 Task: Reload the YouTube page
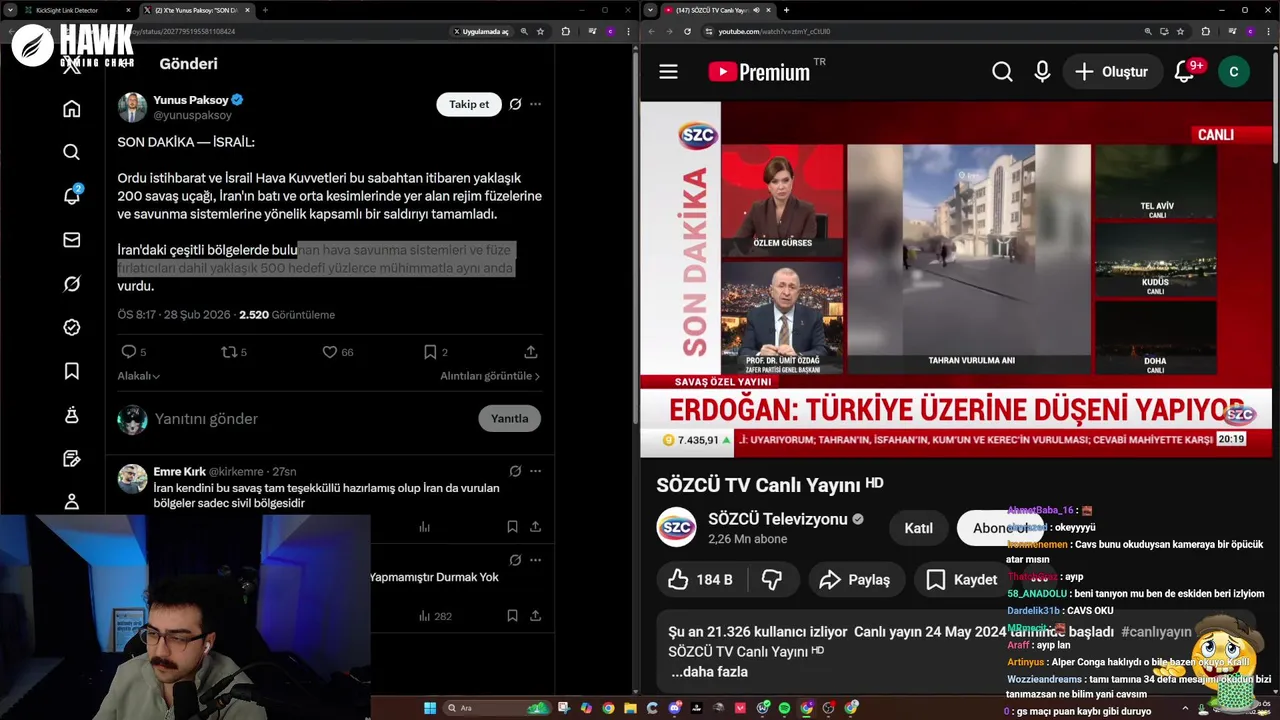click(x=687, y=31)
